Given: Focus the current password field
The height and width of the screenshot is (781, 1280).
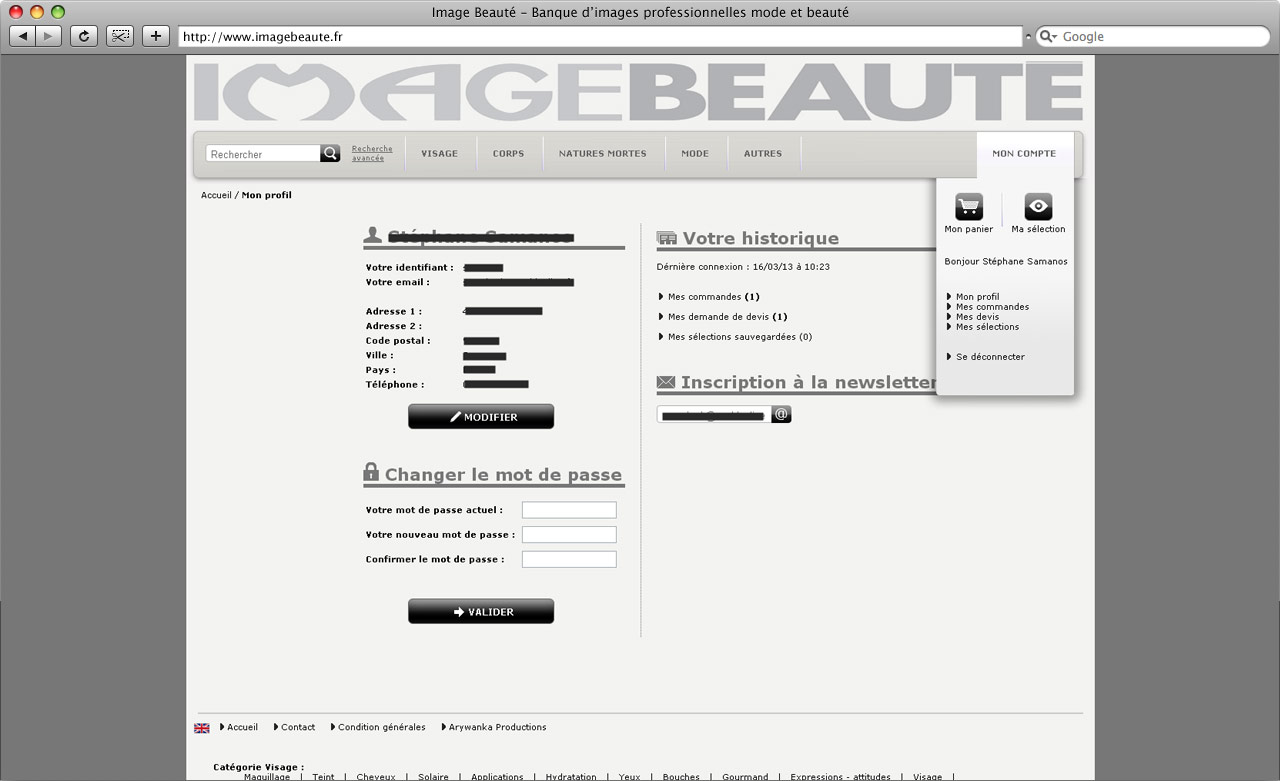Looking at the screenshot, I should [x=569, y=510].
